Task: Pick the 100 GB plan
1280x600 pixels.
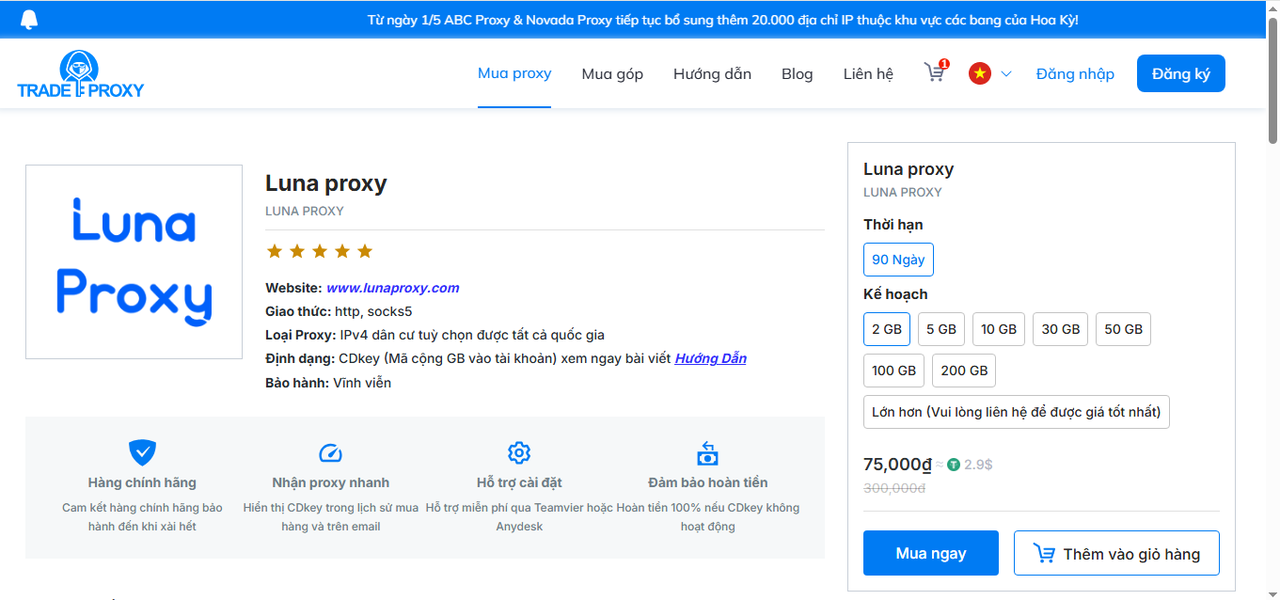Action: pos(894,370)
